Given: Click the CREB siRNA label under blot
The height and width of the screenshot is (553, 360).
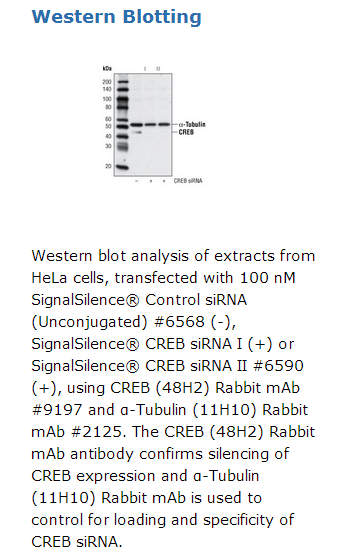Looking at the screenshot, I should click(x=188, y=181).
